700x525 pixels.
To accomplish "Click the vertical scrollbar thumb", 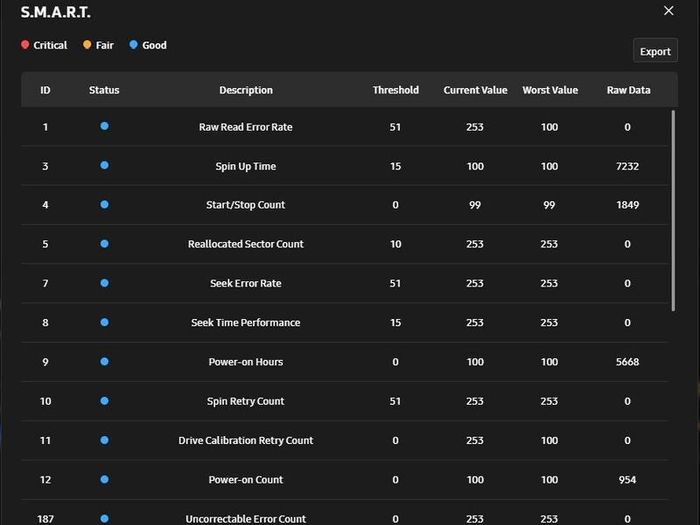I will click(673, 211).
